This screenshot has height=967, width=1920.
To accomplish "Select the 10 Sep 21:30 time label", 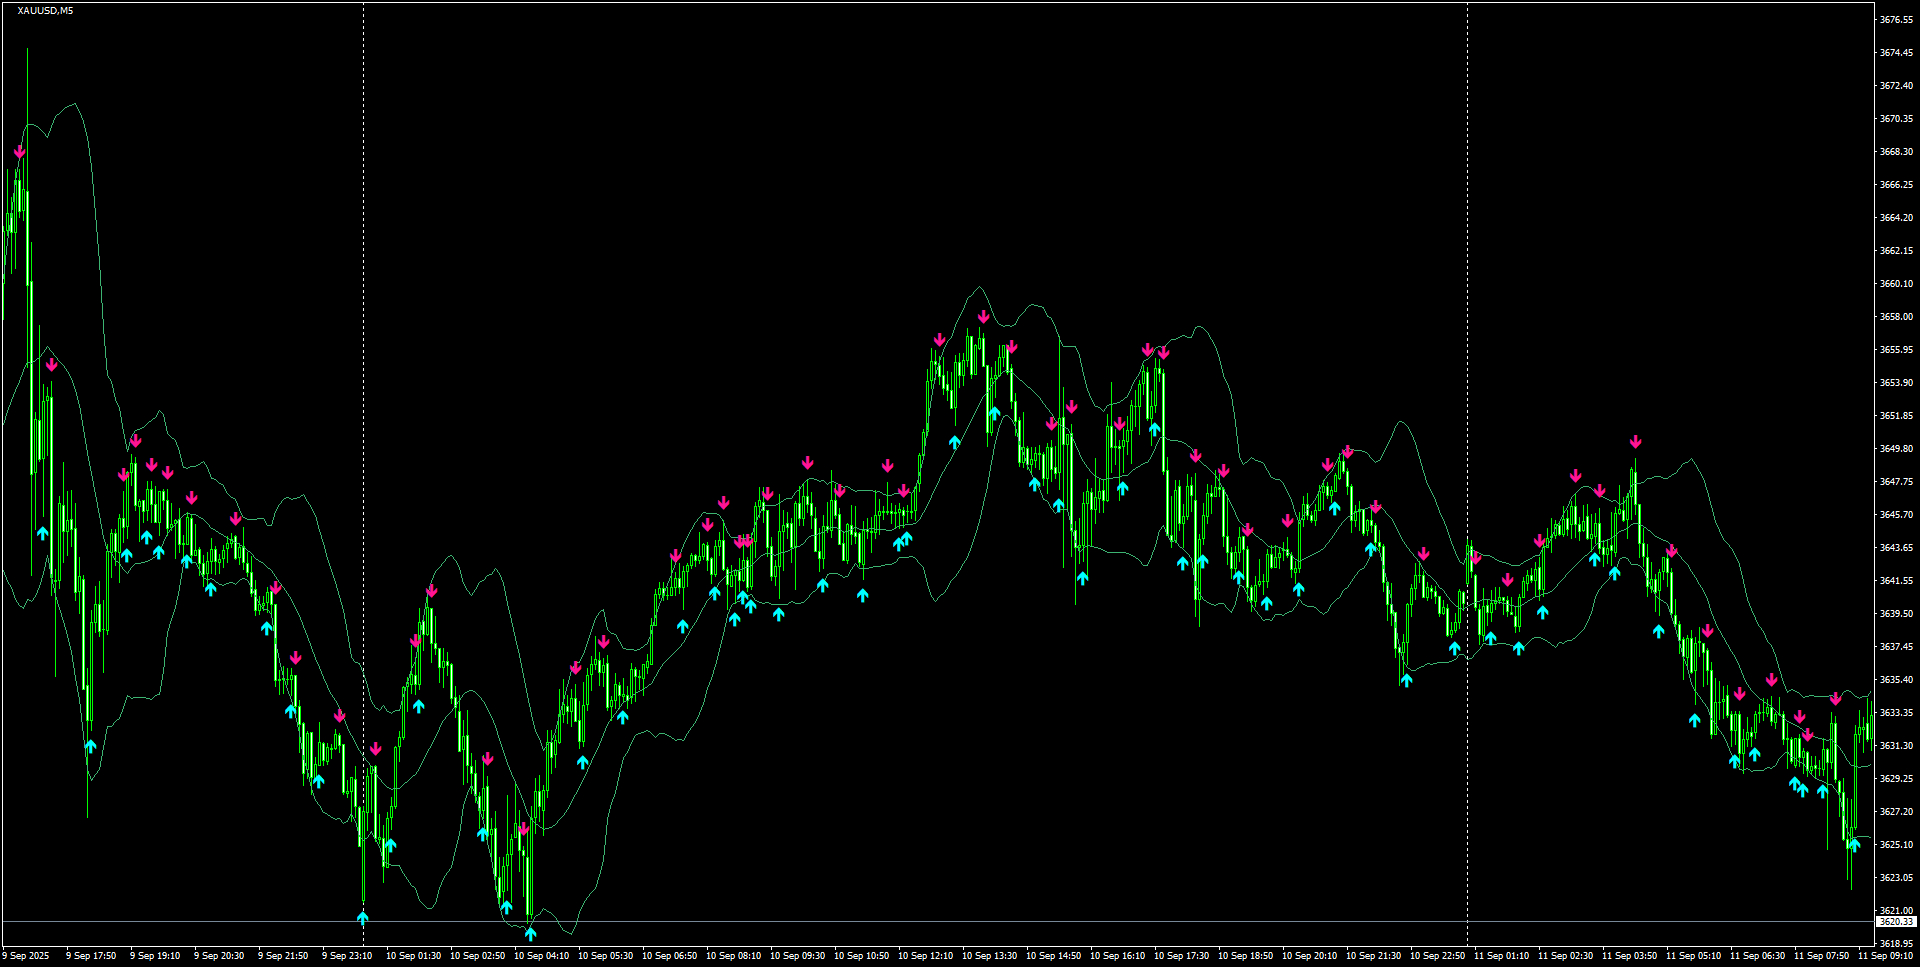I will (1373, 956).
